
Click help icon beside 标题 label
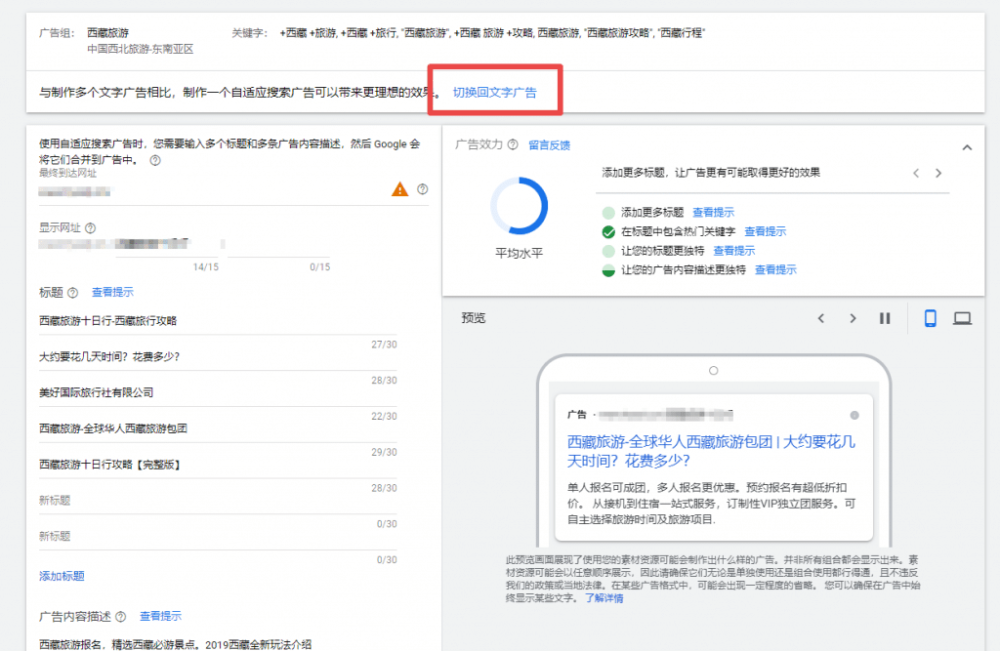point(72,293)
